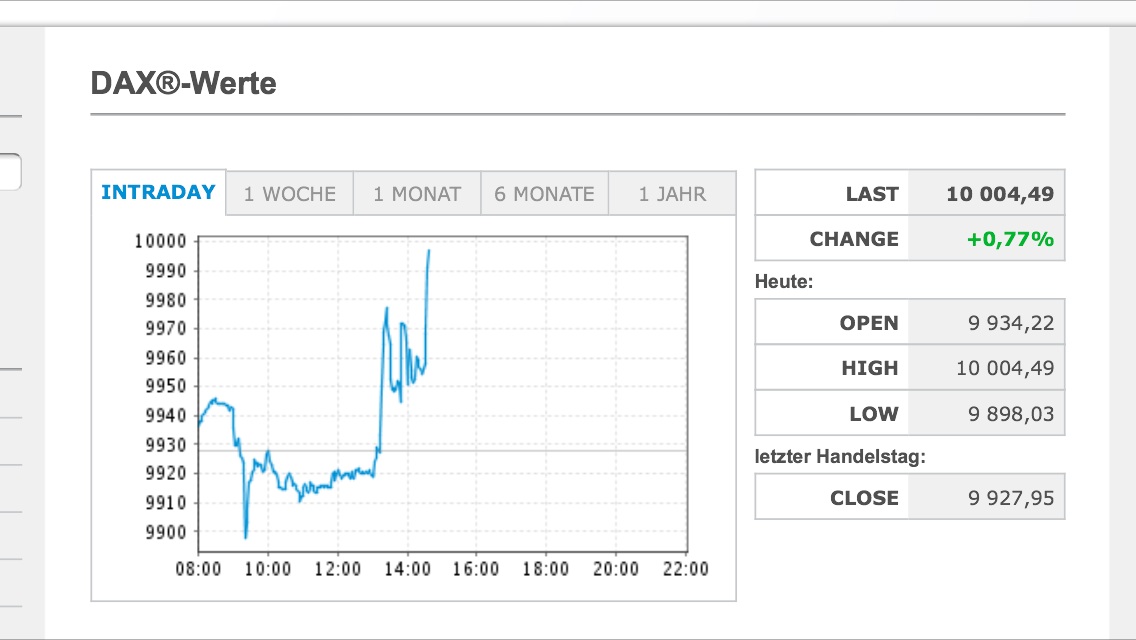Click the 22:00 time axis label

pyautogui.click(x=684, y=569)
